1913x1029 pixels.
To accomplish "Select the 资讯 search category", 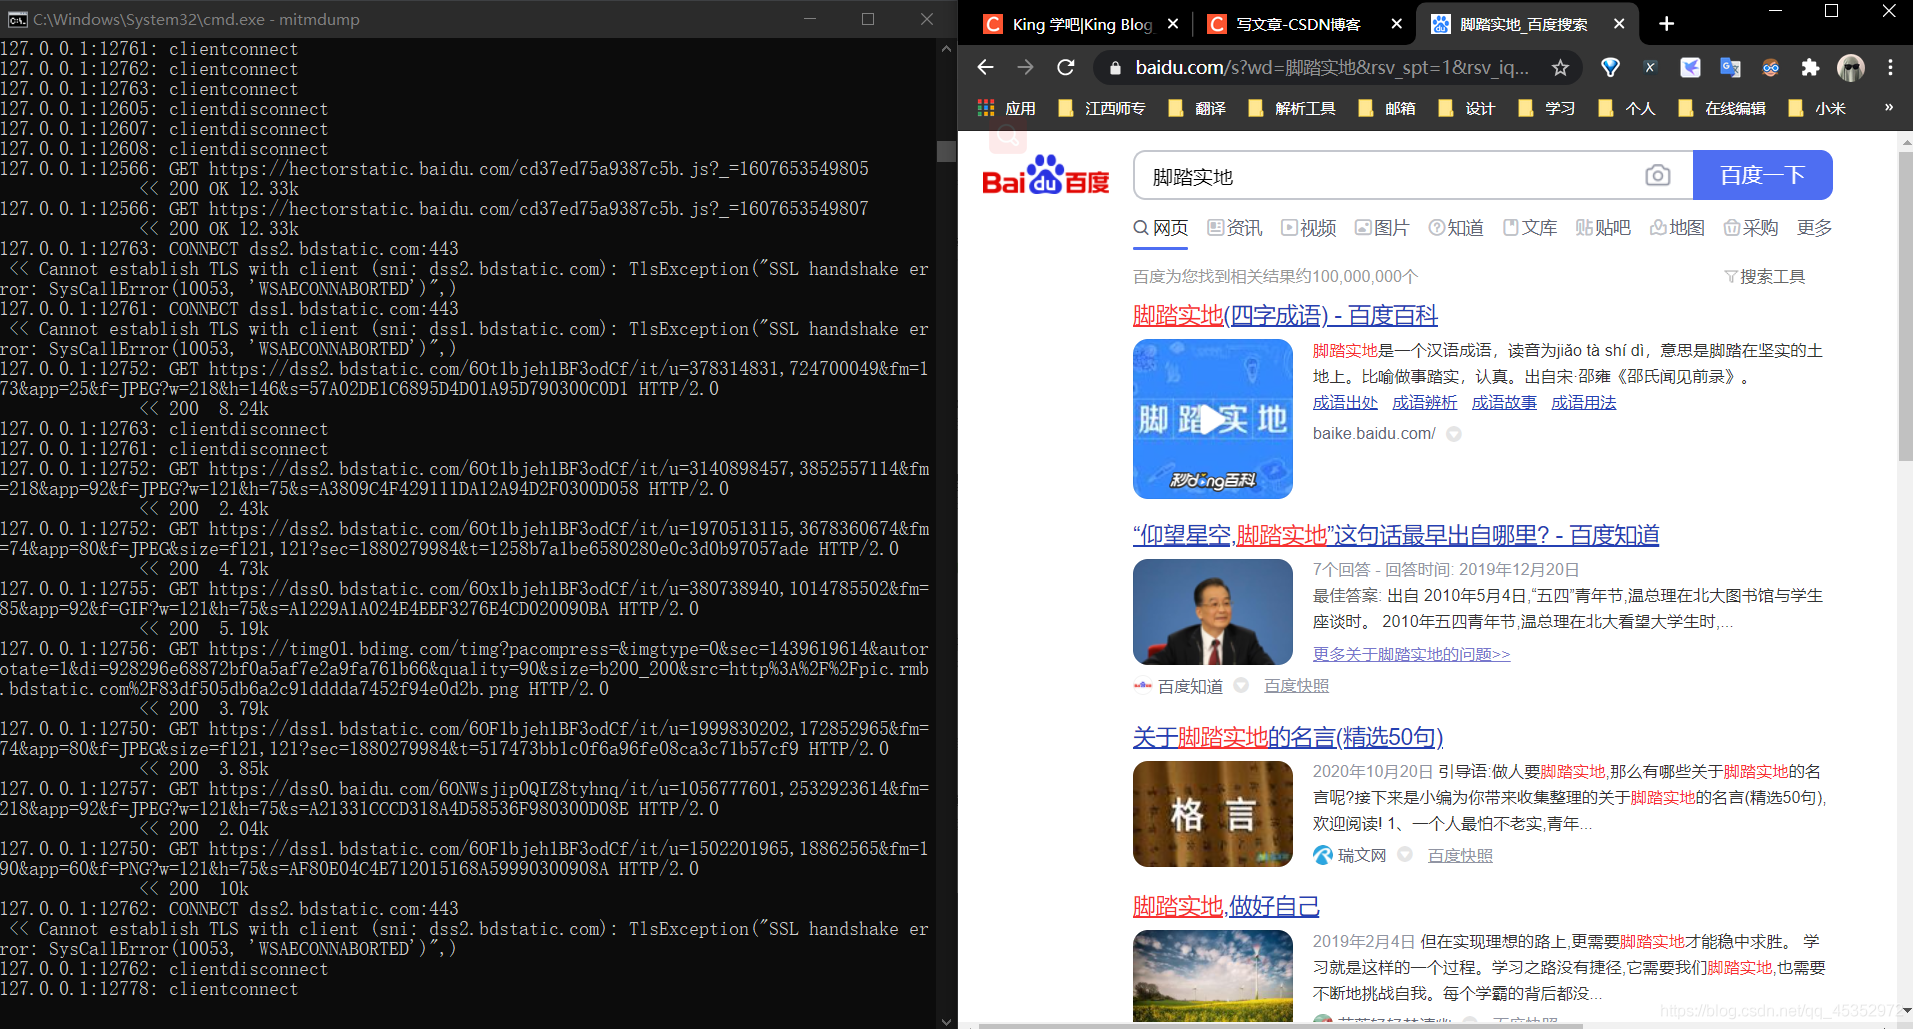I will point(1235,228).
